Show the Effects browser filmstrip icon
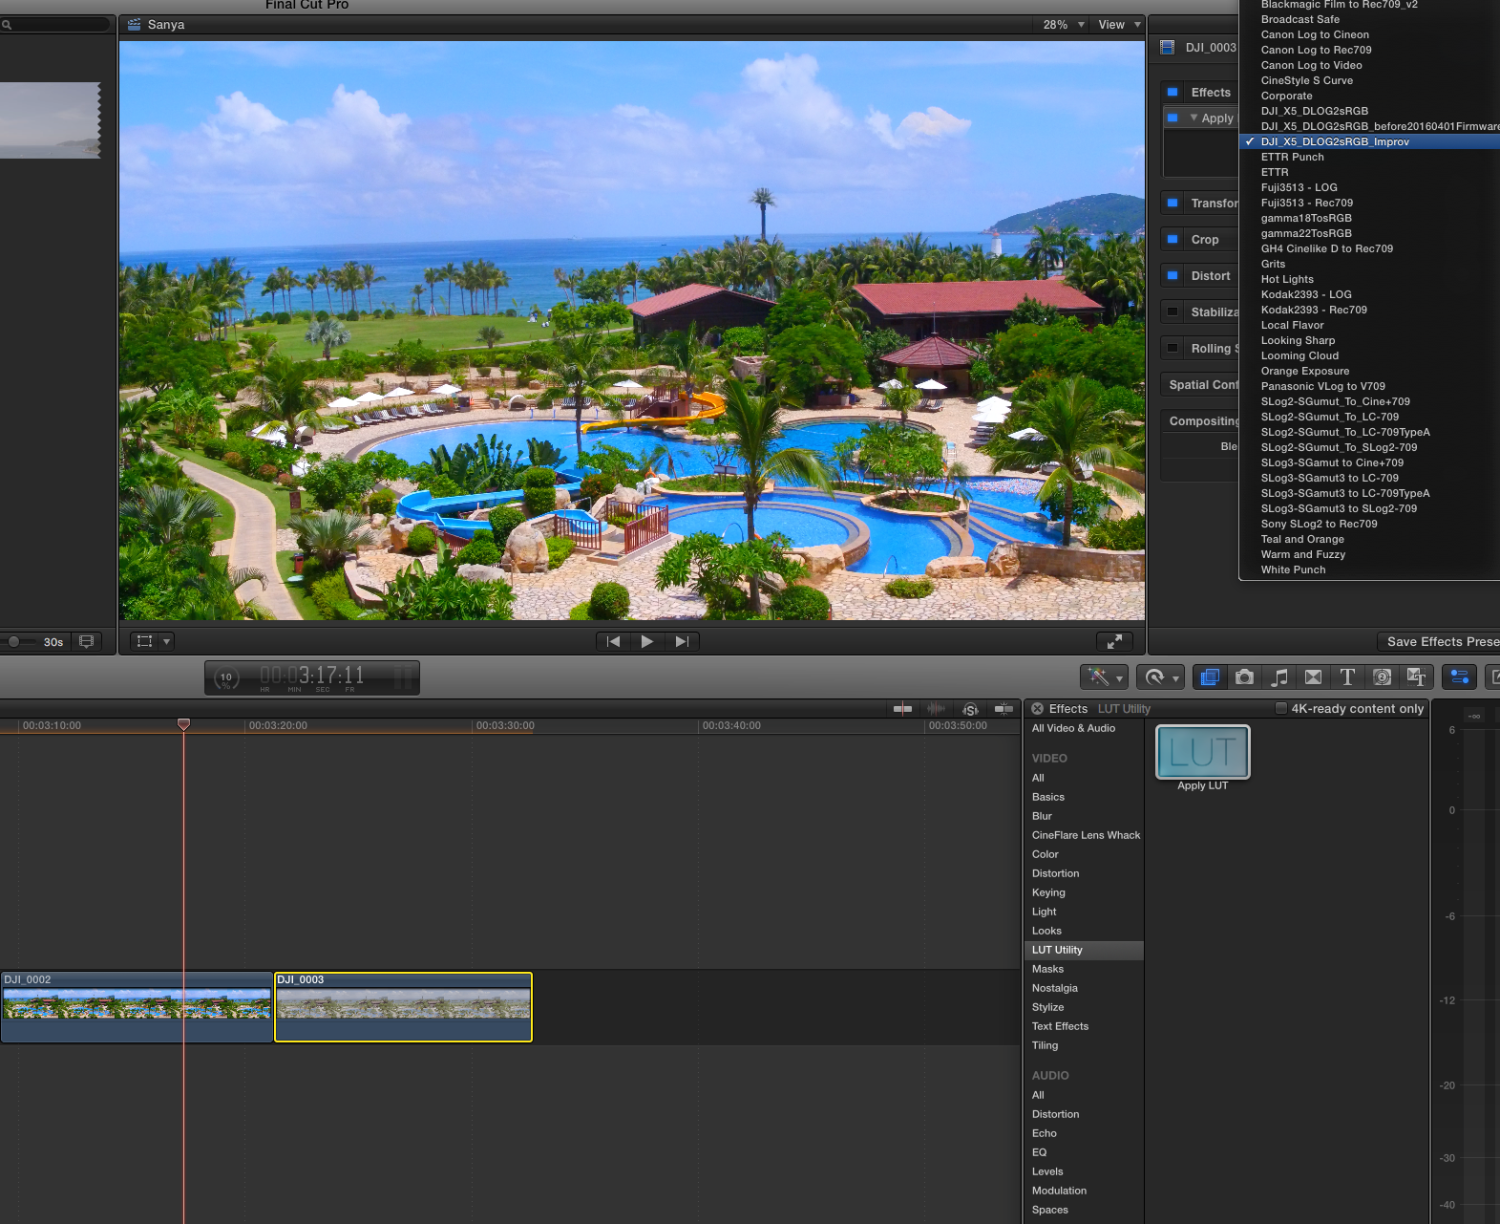The width and height of the screenshot is (1500, 1224). [1210, 677]
